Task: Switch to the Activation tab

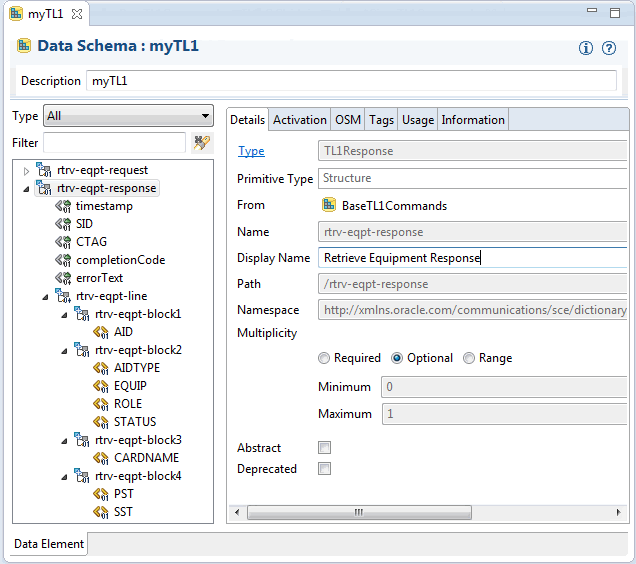Action: [300, 120]
